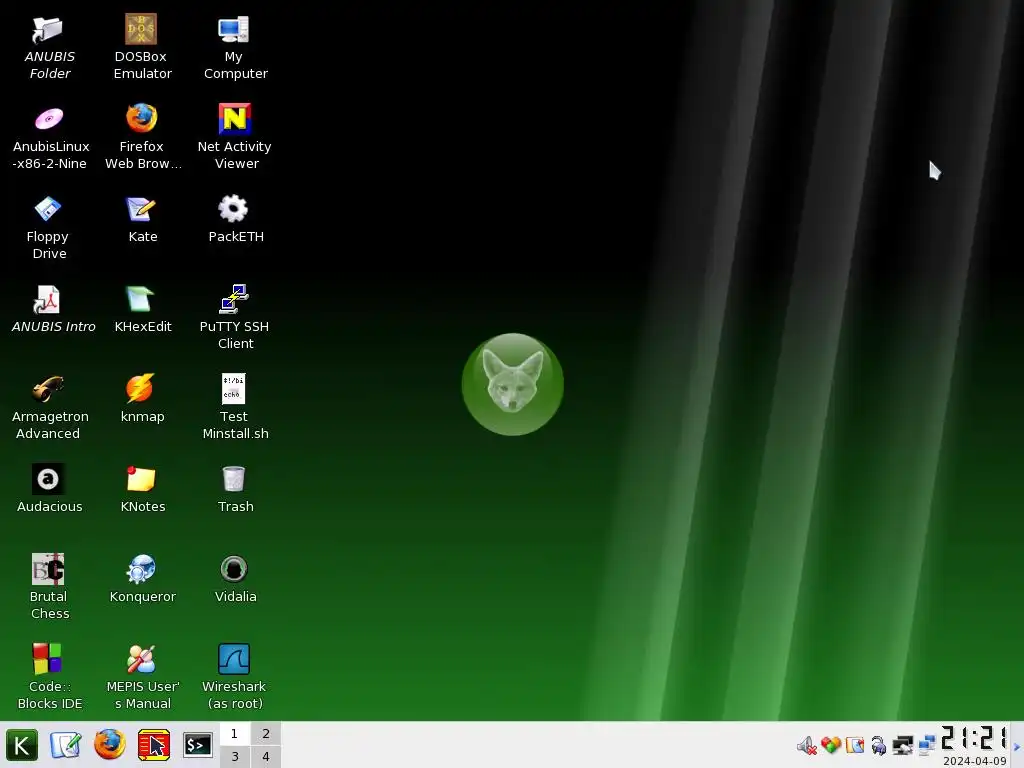The width and height of the screenshot is (1024, 768).
Task: Click the notes tray icon with pin
Action: (x=854, y=745)
